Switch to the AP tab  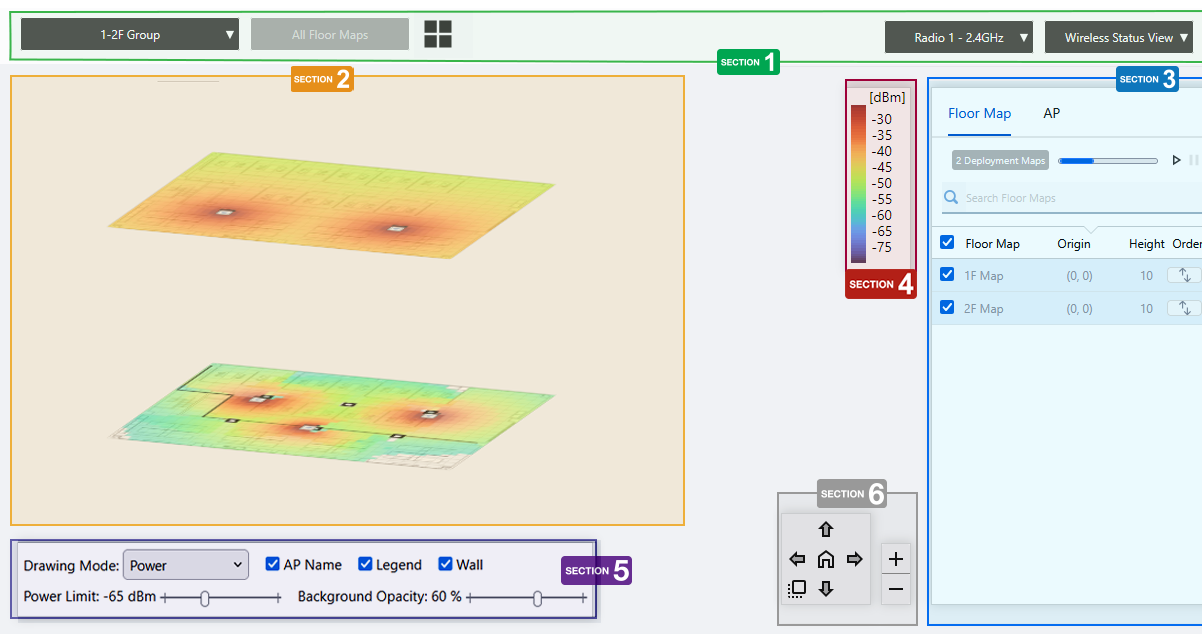1051,113
